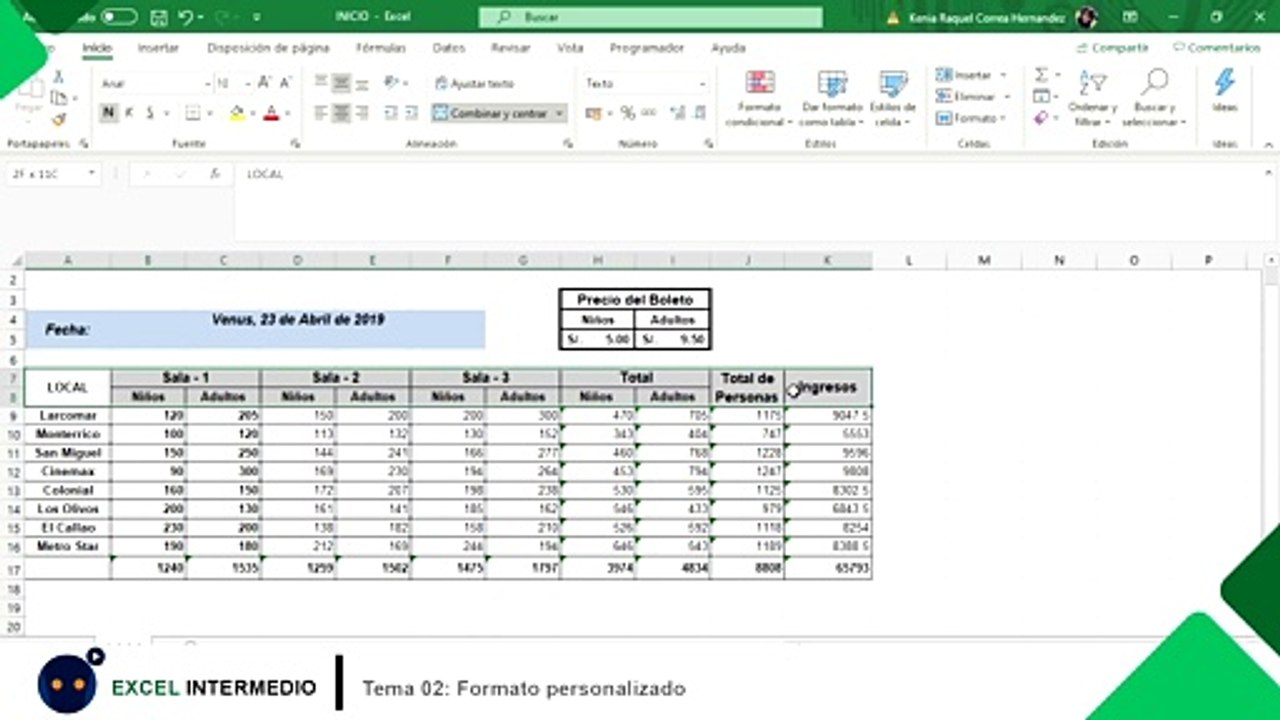Center text horizontally
Image resolution: width=1280 pixels, height=720 pixels.
pos(341,113)
